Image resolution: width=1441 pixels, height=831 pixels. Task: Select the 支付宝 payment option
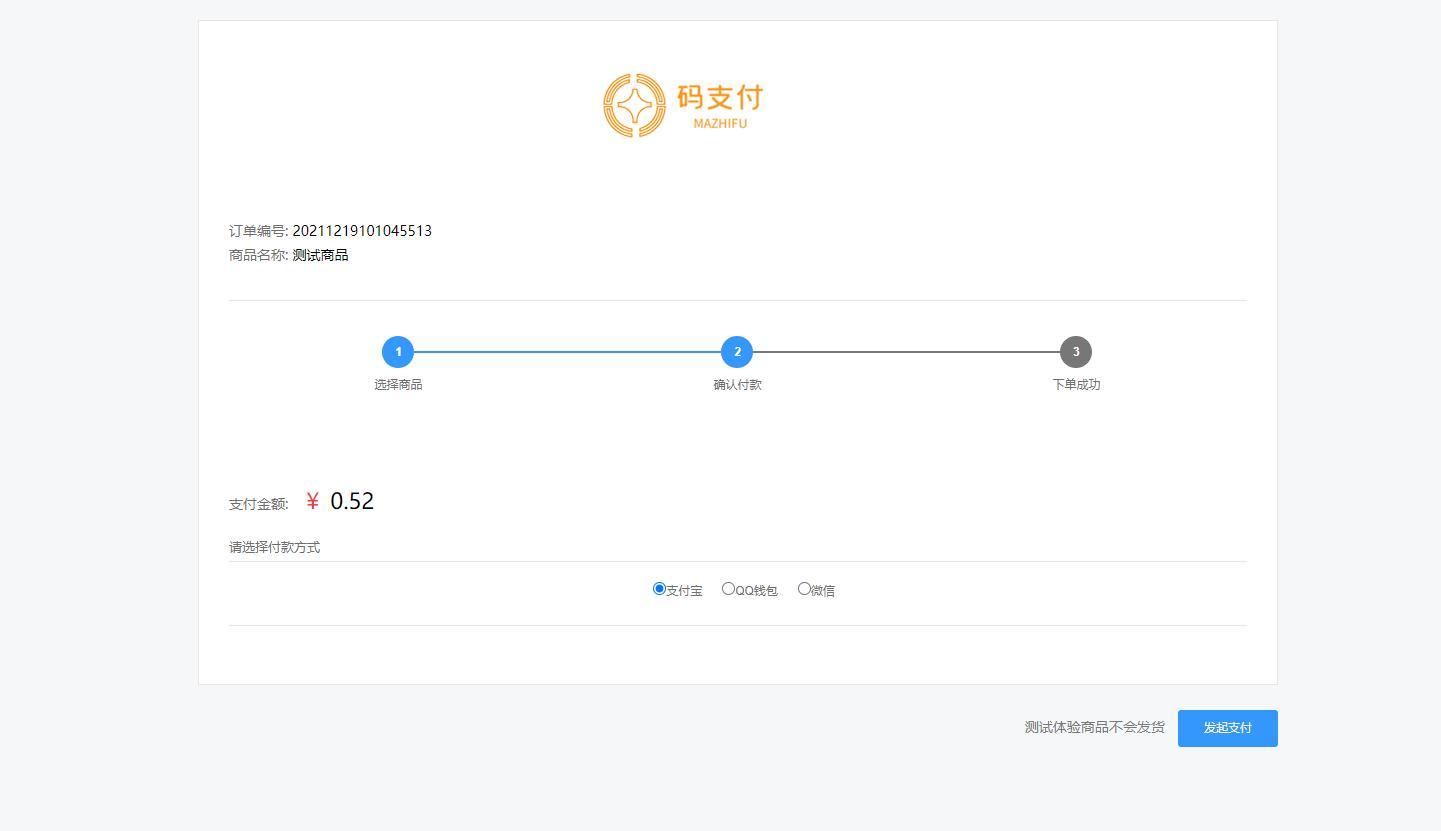pyautogui.click(x=659, y=589)
